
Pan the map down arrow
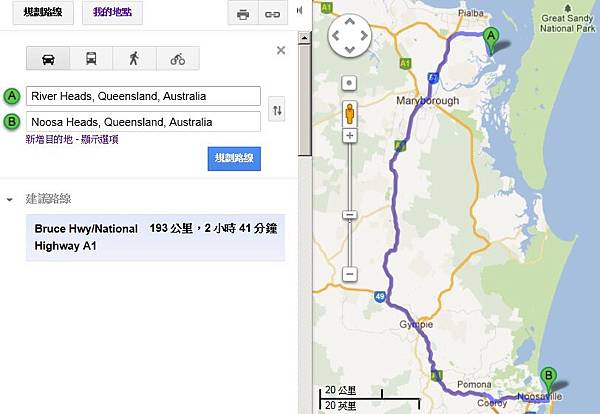[350, 50]
